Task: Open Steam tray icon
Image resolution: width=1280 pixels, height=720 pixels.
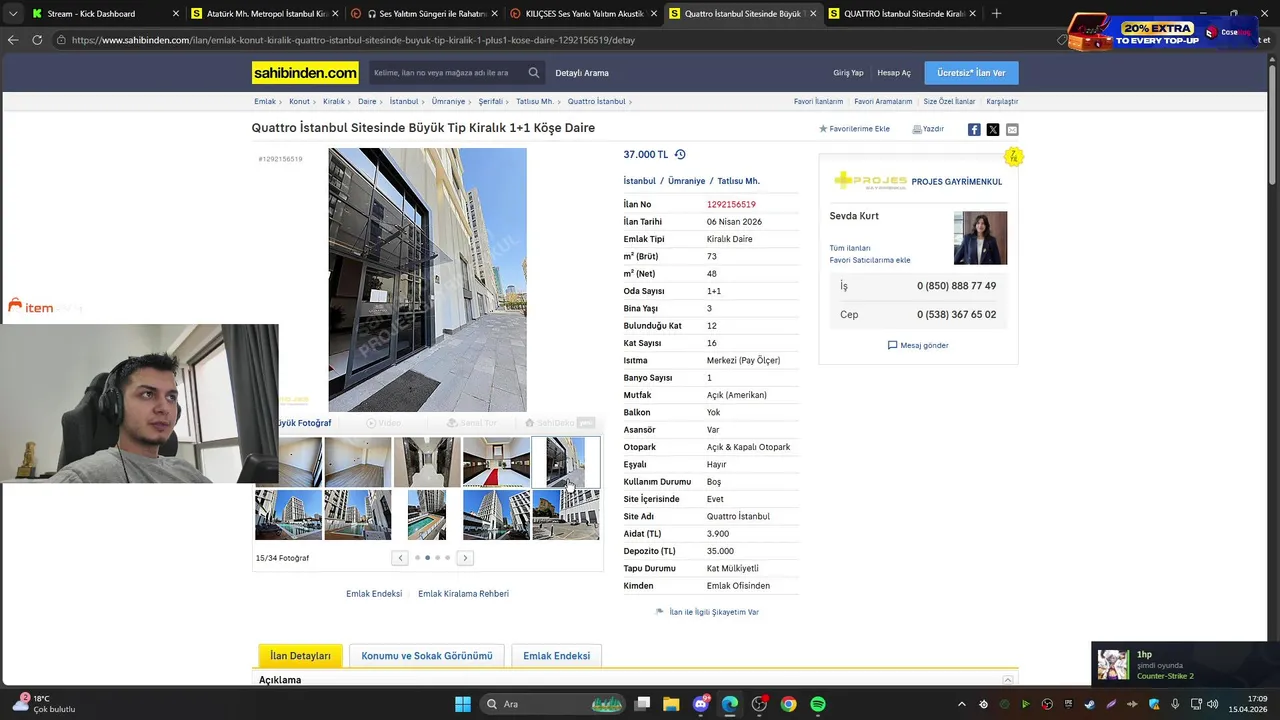Action: click(x=1089, y=704)
